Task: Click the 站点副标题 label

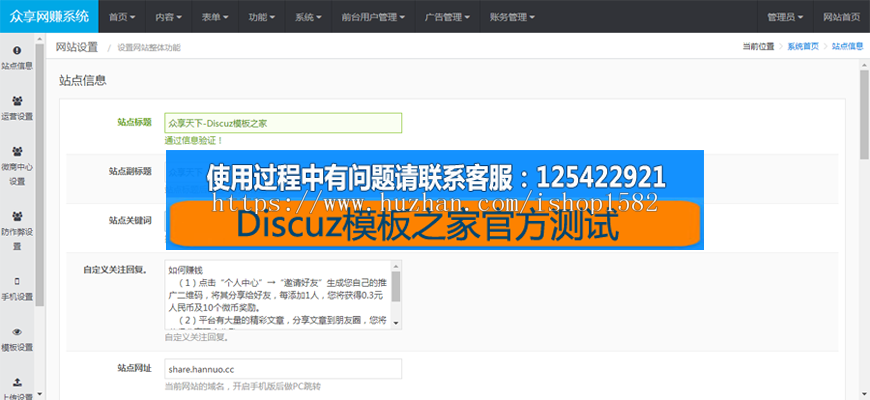Action: point(130,171)
